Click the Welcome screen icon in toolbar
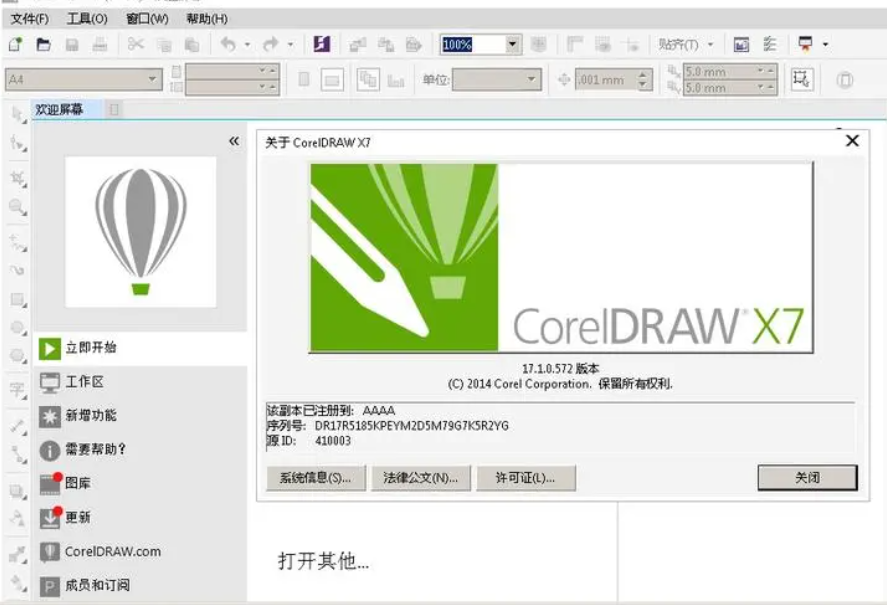 (x=741, y=44)
